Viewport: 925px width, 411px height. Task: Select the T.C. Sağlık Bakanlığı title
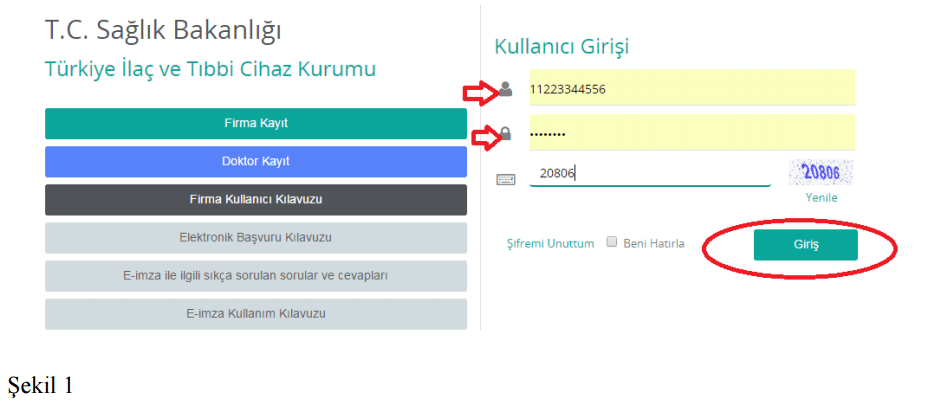coord(163,31)
